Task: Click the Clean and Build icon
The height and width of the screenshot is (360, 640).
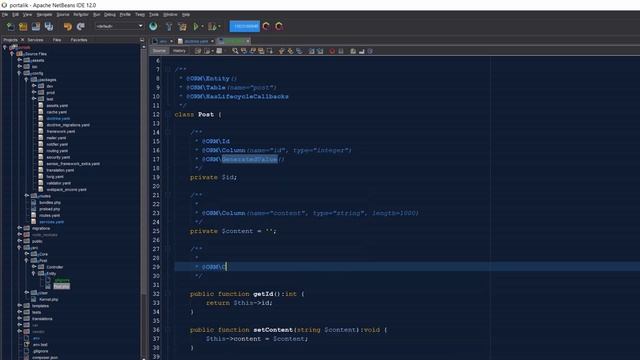Action: [182, 27]
